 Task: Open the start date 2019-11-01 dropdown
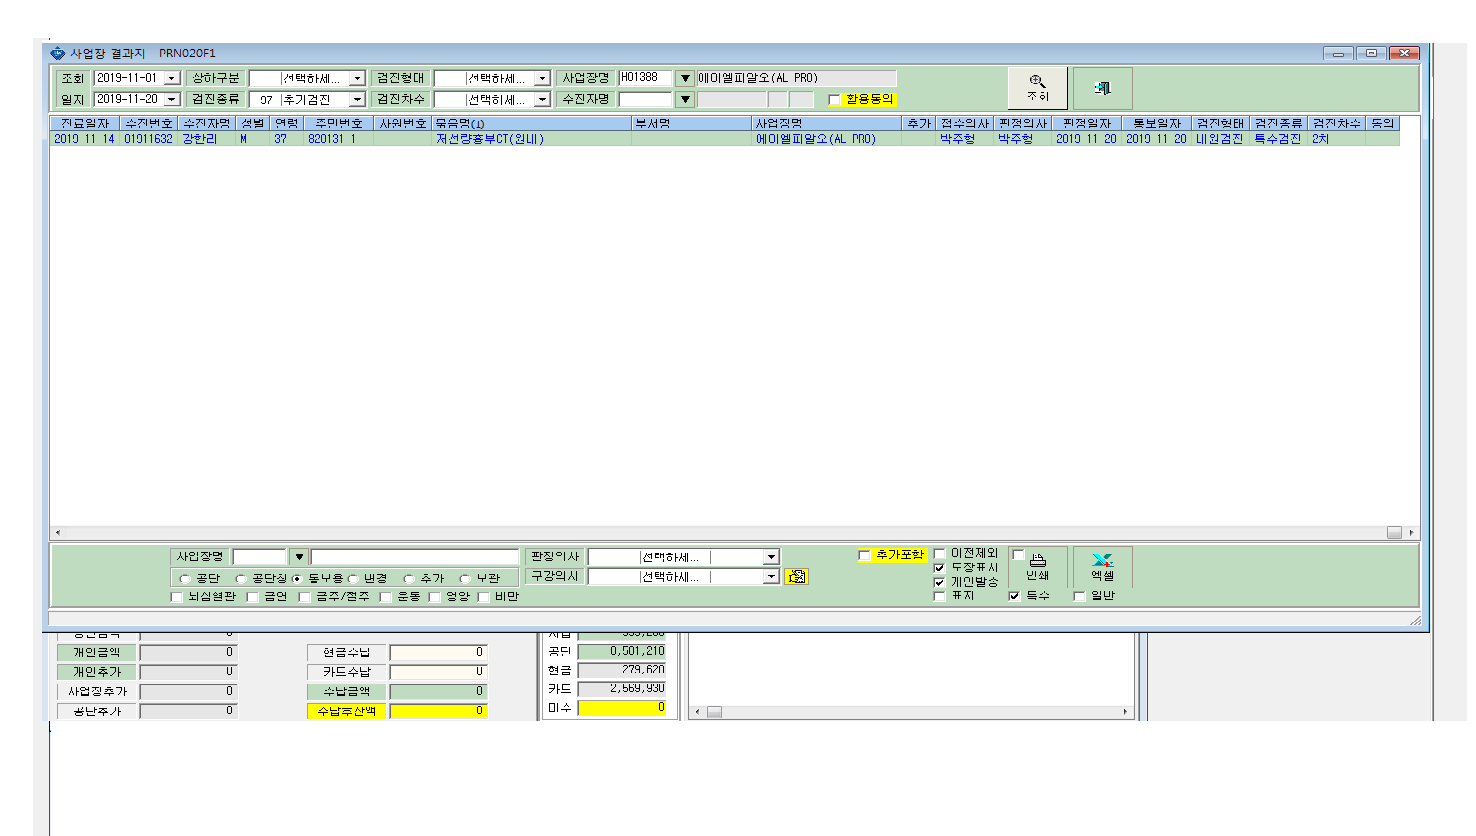[171, 78]
